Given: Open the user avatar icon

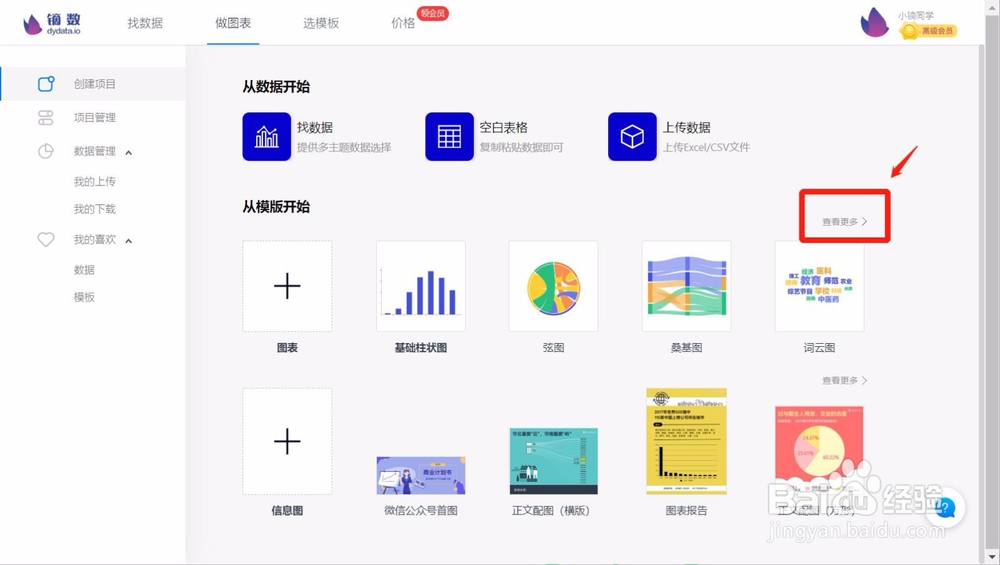Looking at the screenshot, I should (x=874, y=22).
